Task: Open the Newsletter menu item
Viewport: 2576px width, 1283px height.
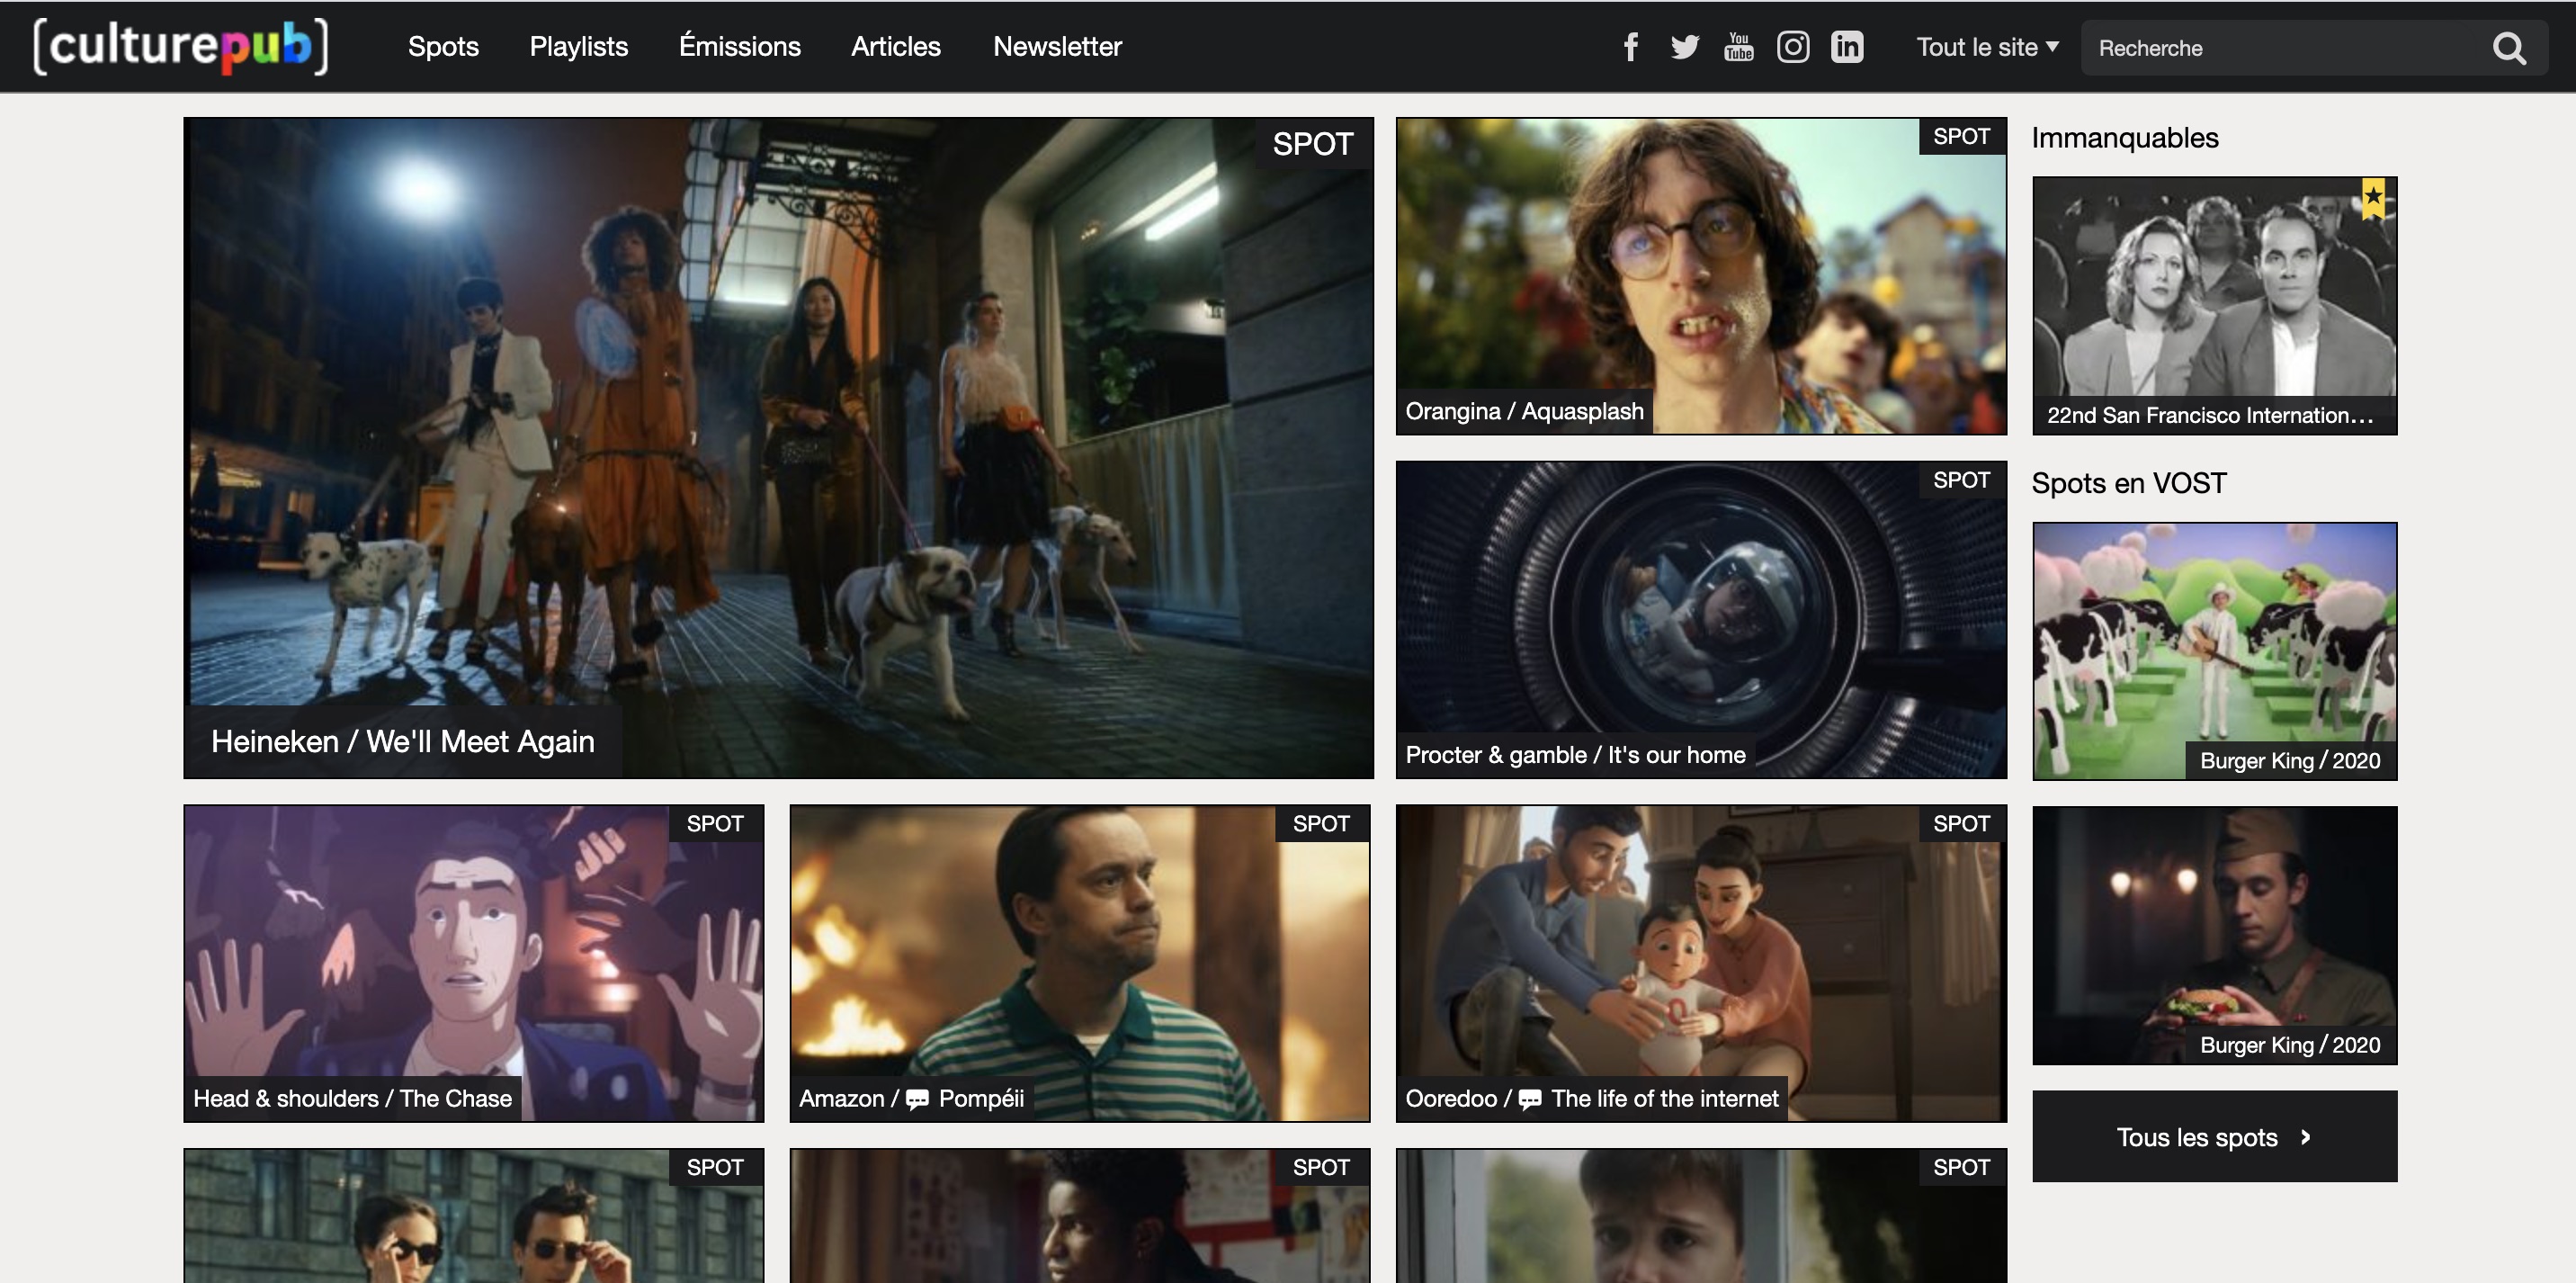Action: click(x=1057, y=47)
